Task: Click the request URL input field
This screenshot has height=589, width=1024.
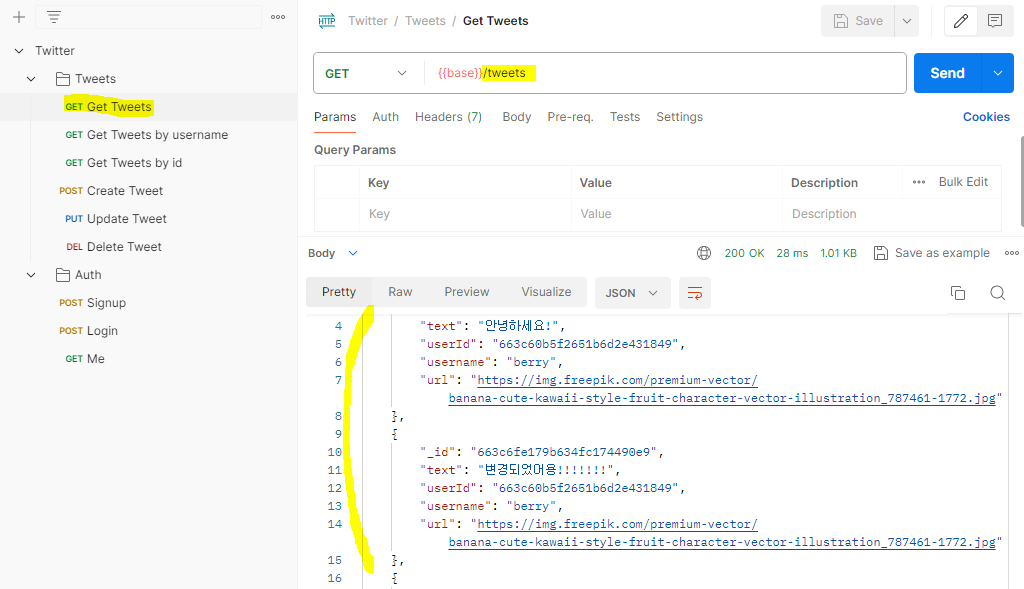Action: tap(665, 73)
